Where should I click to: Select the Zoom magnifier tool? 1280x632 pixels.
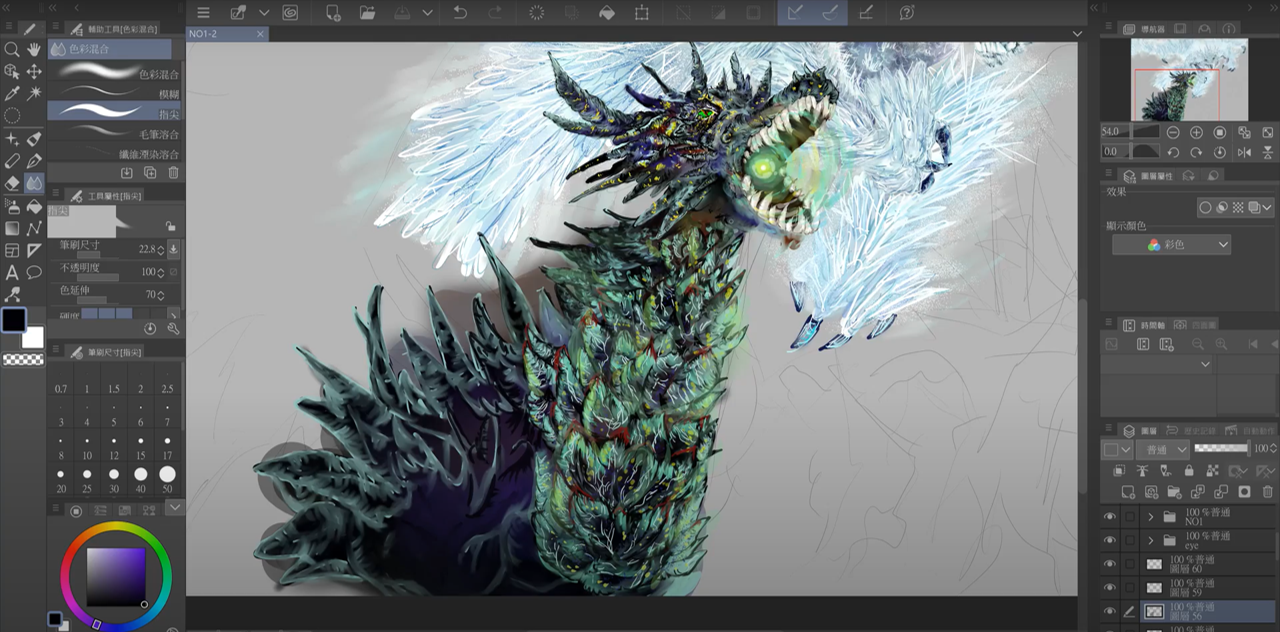click(12, 49)
